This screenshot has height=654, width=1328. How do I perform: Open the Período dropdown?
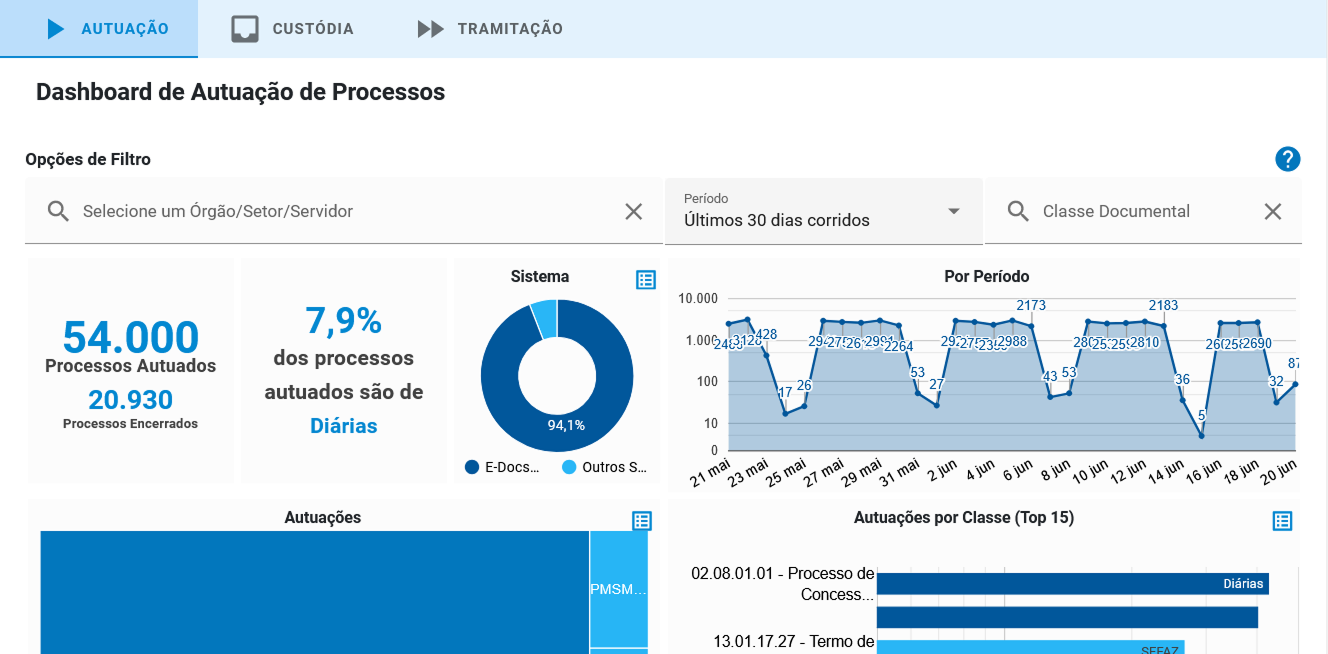click(x=810, y=211)
